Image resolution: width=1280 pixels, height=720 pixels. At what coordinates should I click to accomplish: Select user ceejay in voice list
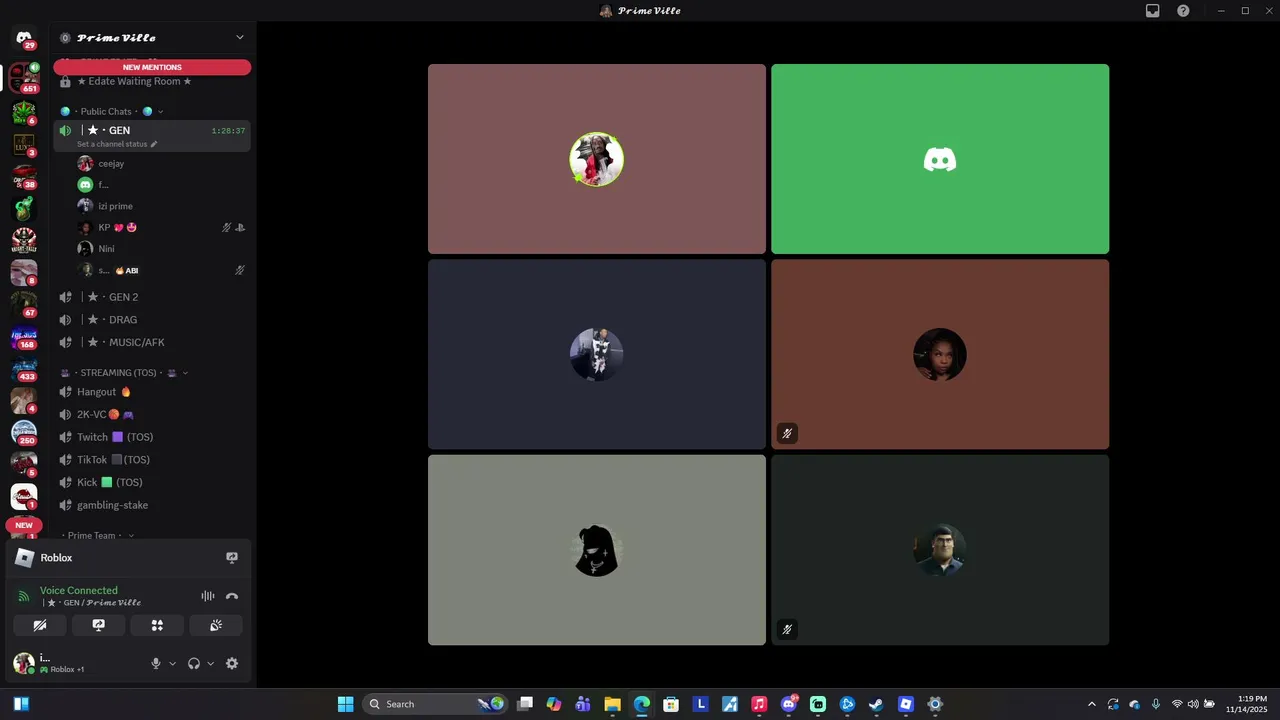[160, 164]
